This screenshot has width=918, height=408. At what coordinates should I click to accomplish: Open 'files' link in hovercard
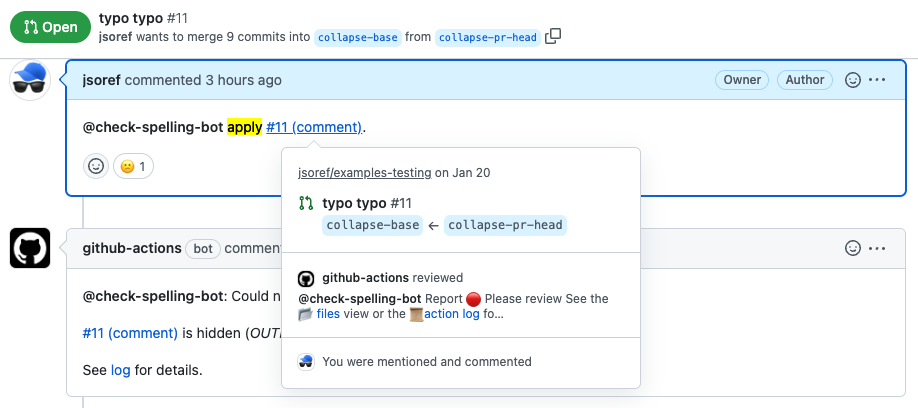pos(328,314)
